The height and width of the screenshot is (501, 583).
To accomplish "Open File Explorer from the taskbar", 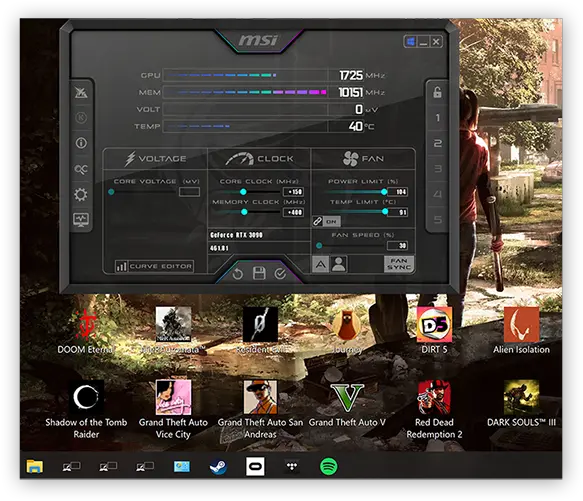I will 35,466.
